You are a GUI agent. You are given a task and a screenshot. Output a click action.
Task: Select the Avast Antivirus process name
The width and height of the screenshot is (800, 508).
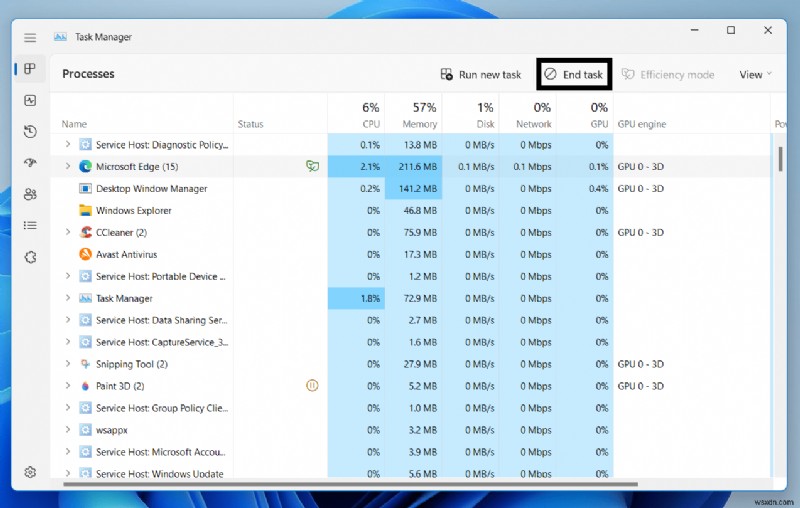[x=127, y=254]
